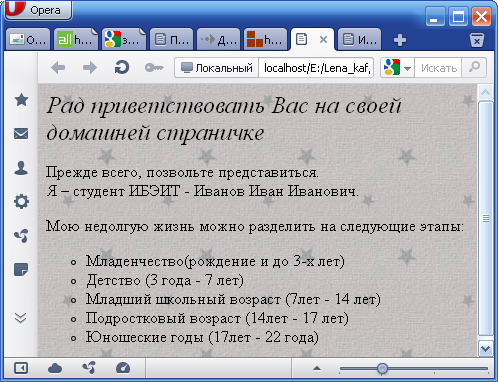Image resolution: width=498 pixels, height=382 pixels.
Task: Click the zoom slider handle
Action: 382,368
